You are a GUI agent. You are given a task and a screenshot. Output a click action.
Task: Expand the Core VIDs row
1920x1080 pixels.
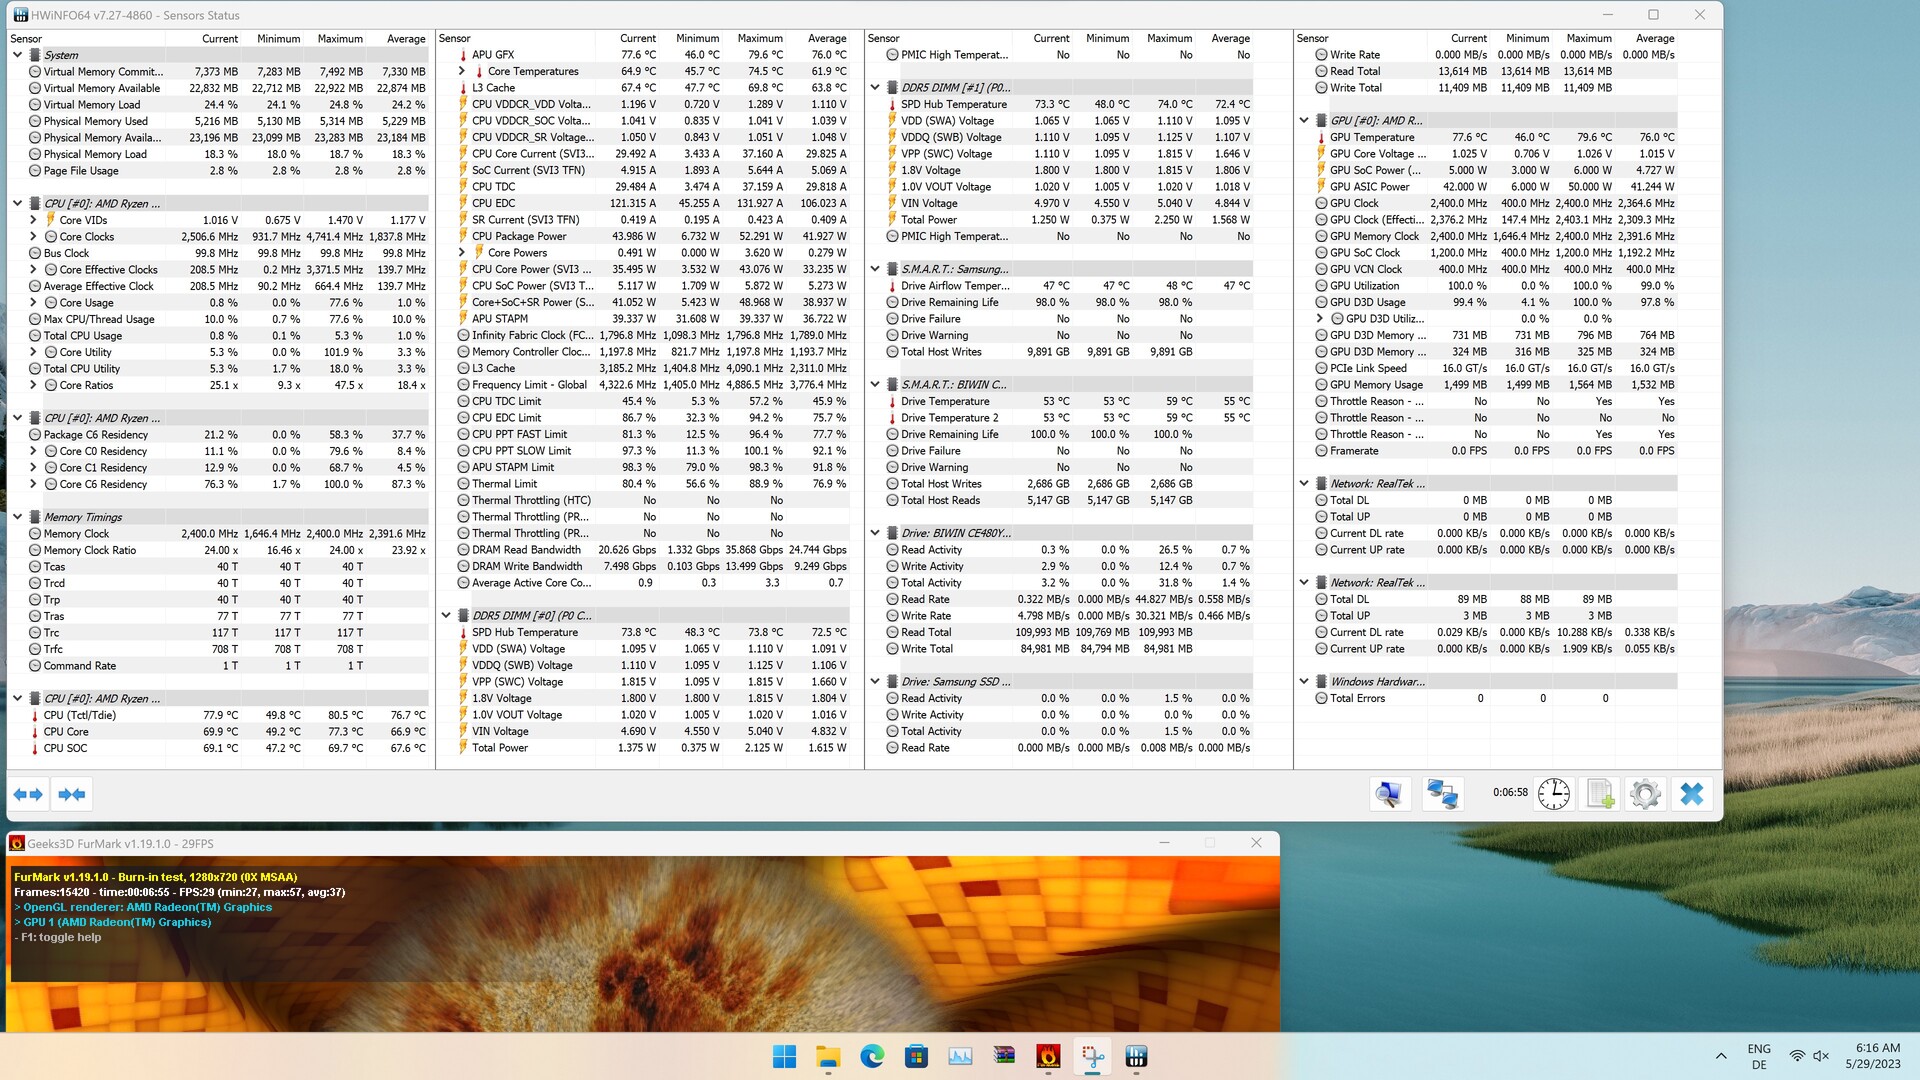click(x=33, y=220)
